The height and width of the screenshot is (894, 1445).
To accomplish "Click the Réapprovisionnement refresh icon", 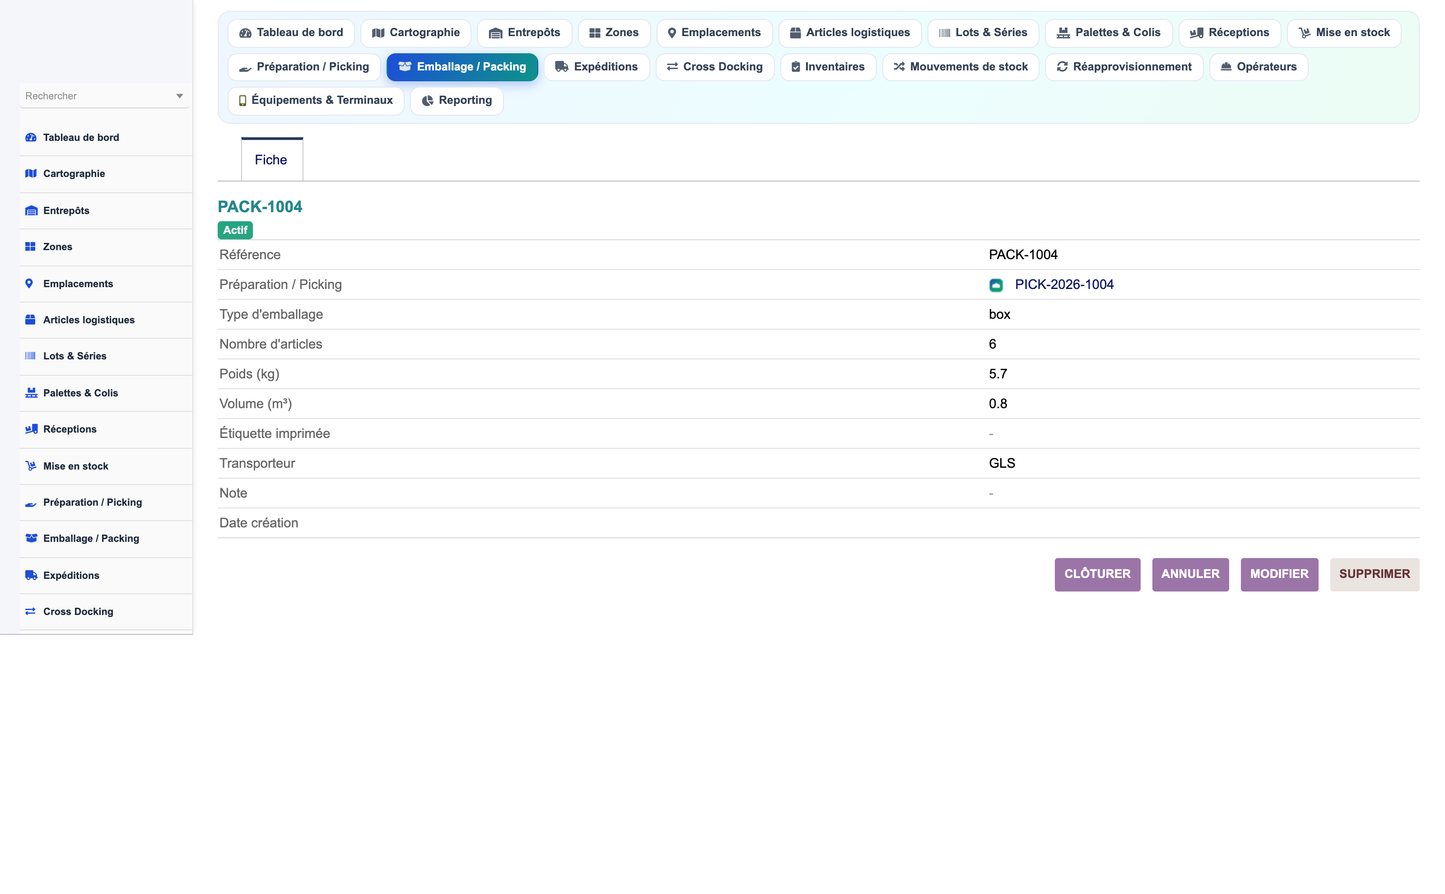I will coord(1062,67).
